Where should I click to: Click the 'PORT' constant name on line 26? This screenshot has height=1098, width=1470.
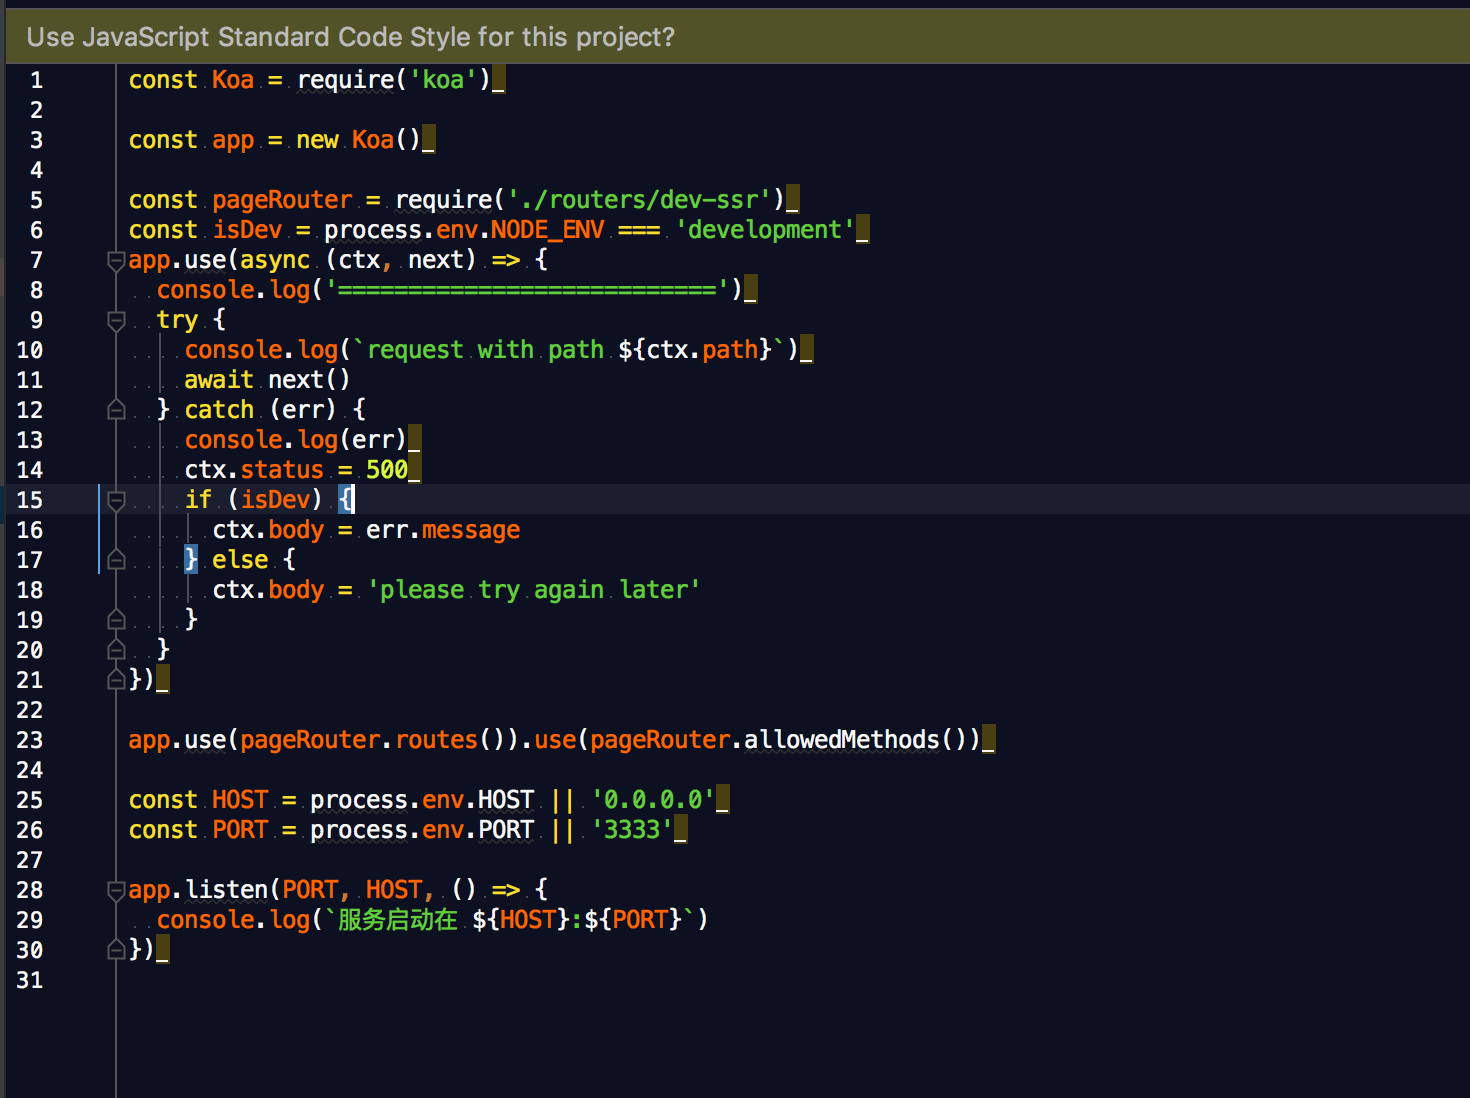point(240,830)
